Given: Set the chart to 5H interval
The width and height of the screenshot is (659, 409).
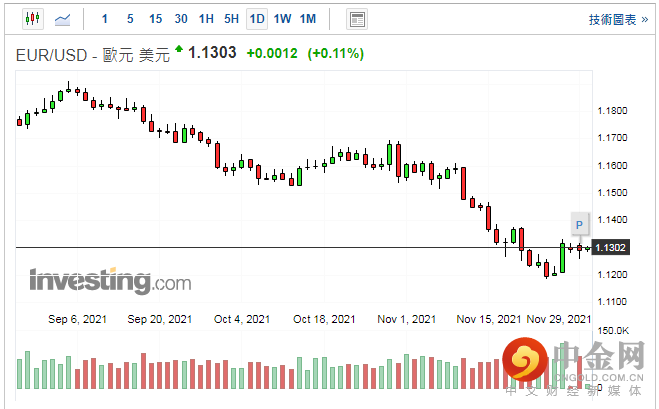Looking at the screenshot, I should pyautogui.click(x=231, y=19).
